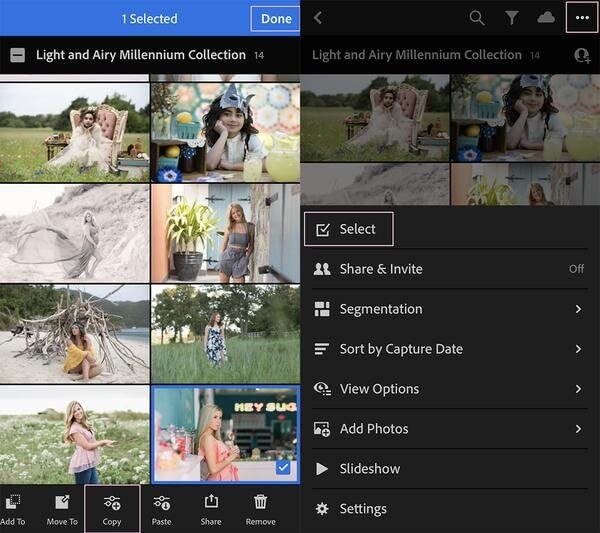
Task: Click the View Options eye icon
Action: pos(322,389)
